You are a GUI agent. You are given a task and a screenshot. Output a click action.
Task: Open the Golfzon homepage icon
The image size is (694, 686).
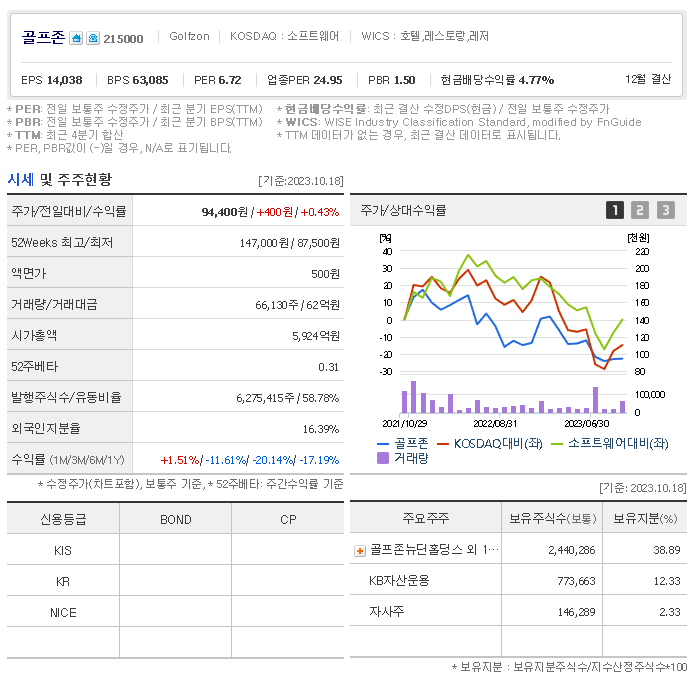pyautogui.click(x=76, y=39)
